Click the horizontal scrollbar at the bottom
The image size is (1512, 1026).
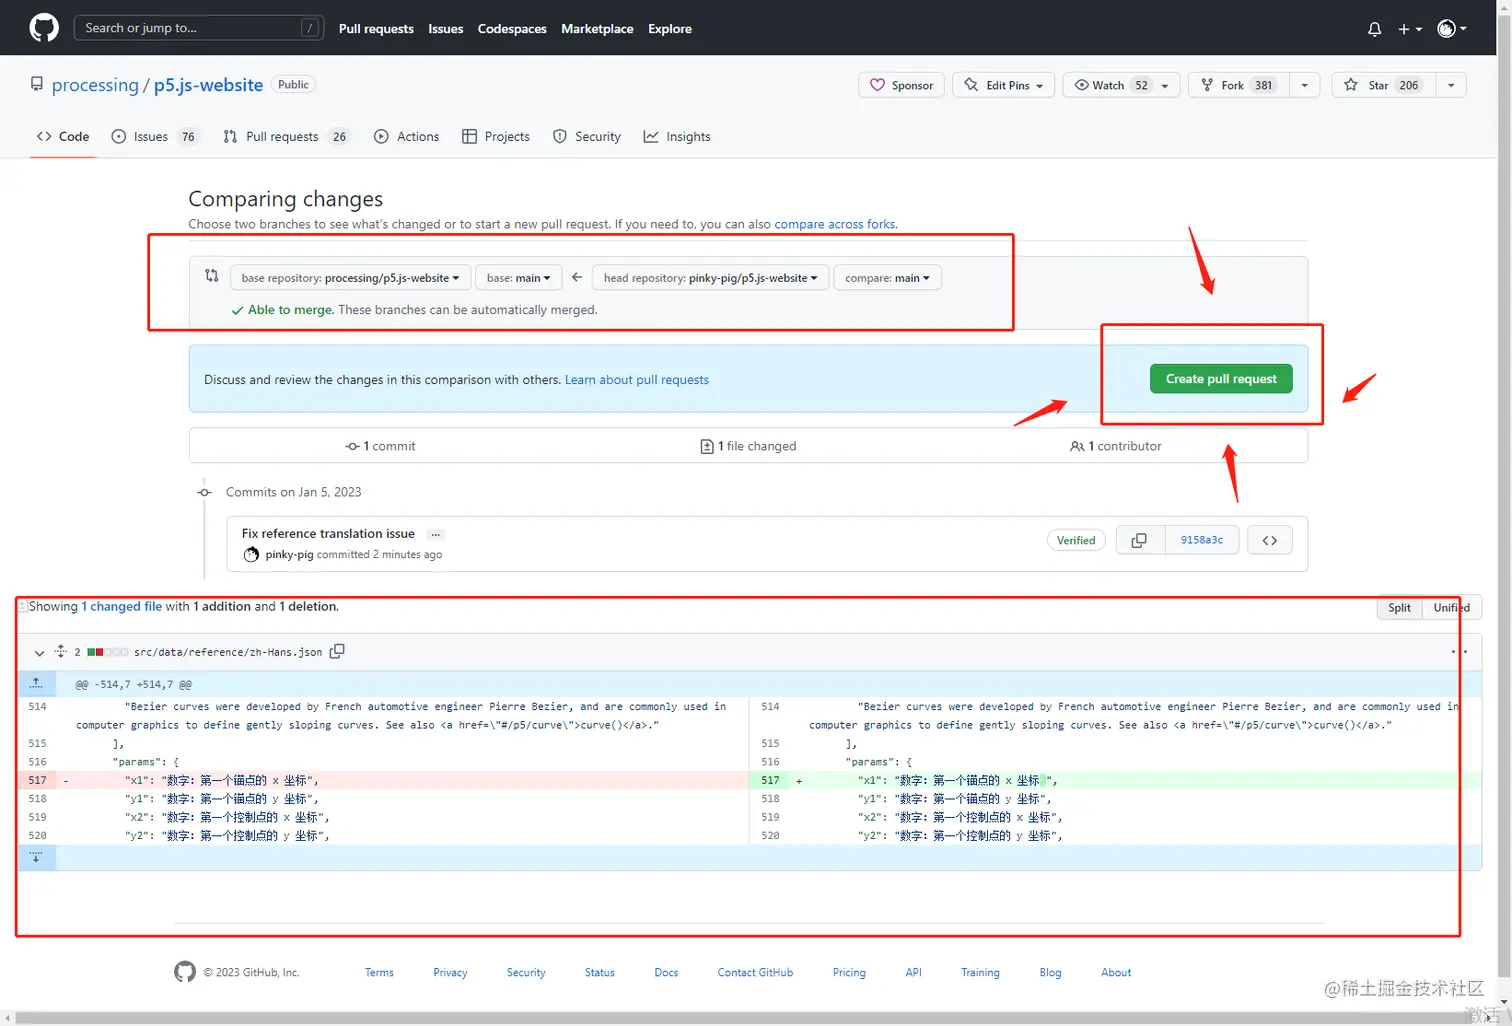click(748, 1018)
